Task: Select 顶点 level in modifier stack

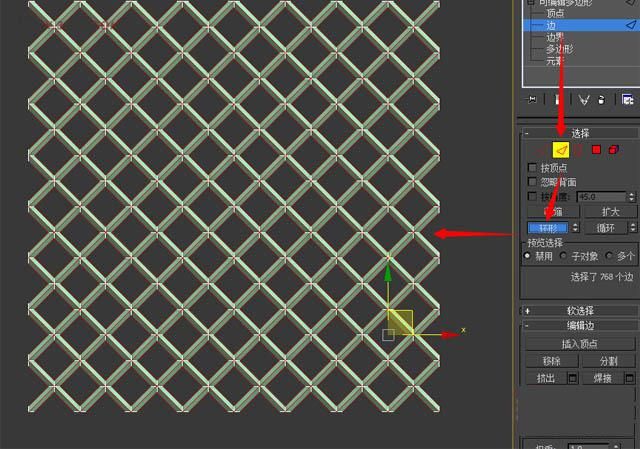Action: tap(555, 13)
